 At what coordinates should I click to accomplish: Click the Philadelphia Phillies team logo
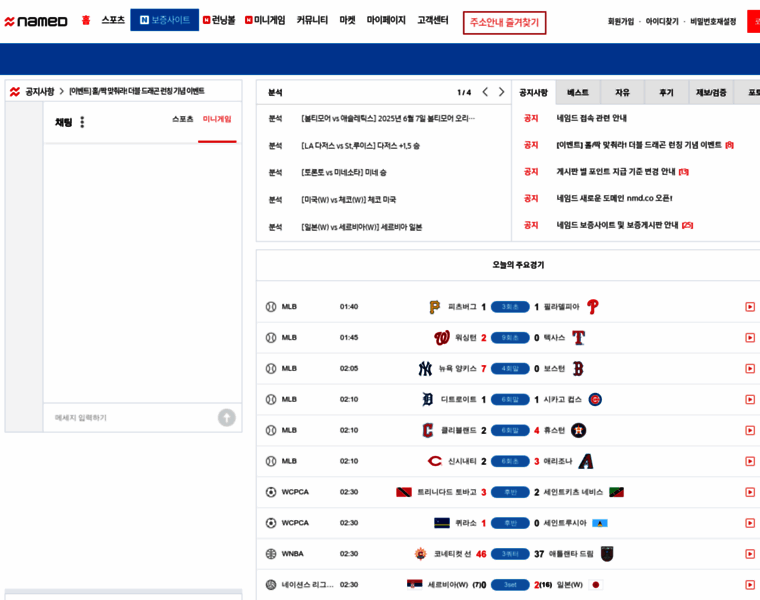tap(592, 307)
